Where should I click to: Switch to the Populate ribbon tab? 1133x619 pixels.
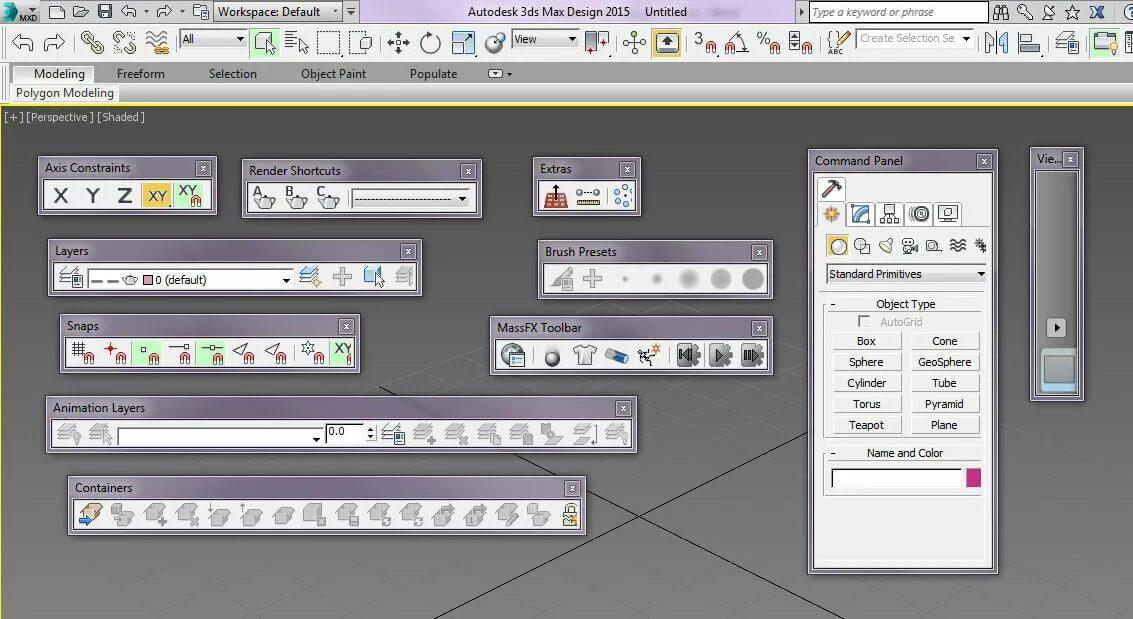[x=434, y=74]
